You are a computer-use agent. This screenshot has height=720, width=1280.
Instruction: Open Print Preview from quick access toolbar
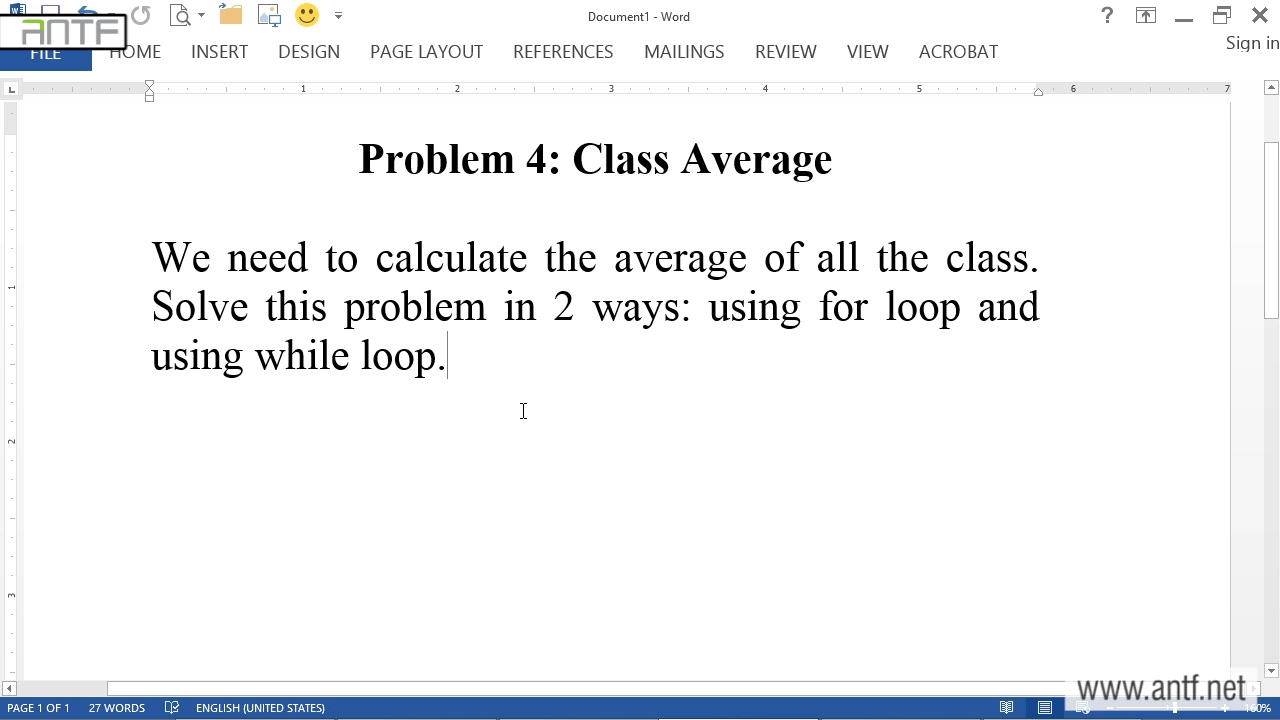[180, 15]
